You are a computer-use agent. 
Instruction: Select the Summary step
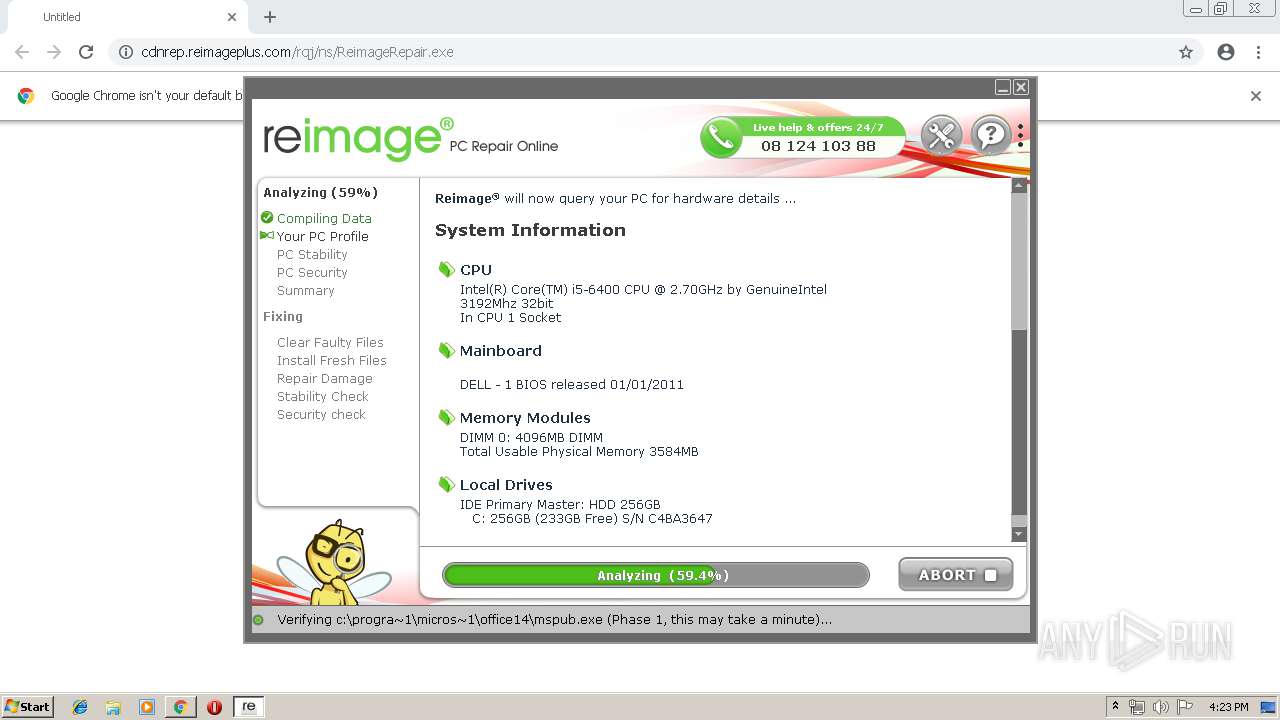click(x=305, y=290)
